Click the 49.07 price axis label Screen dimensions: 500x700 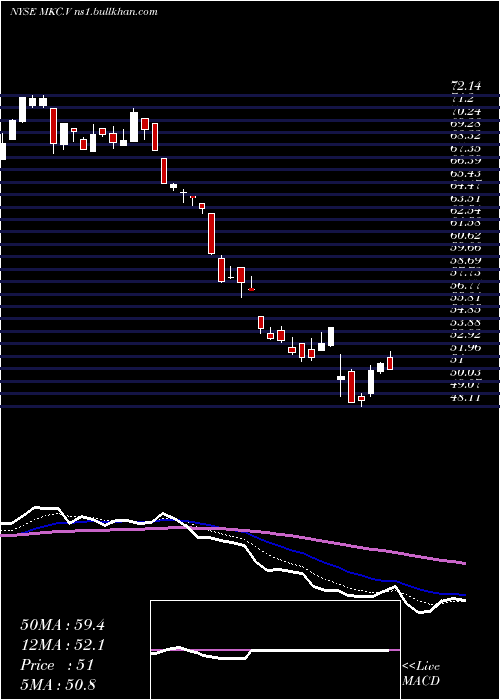(467, 384)
